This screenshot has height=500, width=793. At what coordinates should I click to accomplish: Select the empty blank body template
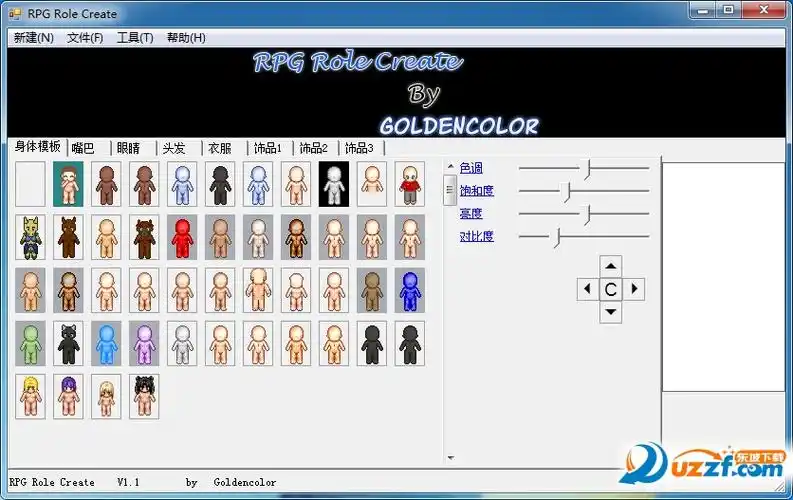point(30,184)
